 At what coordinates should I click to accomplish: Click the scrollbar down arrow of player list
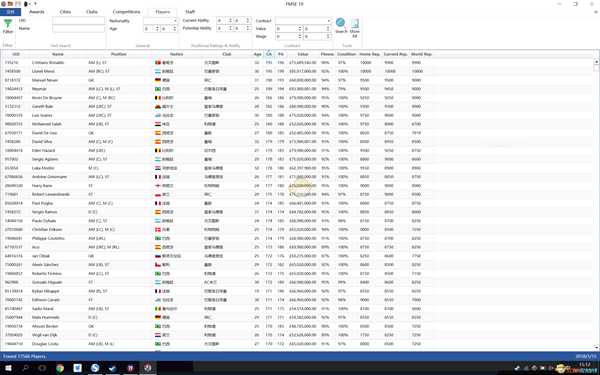(597, 347)
